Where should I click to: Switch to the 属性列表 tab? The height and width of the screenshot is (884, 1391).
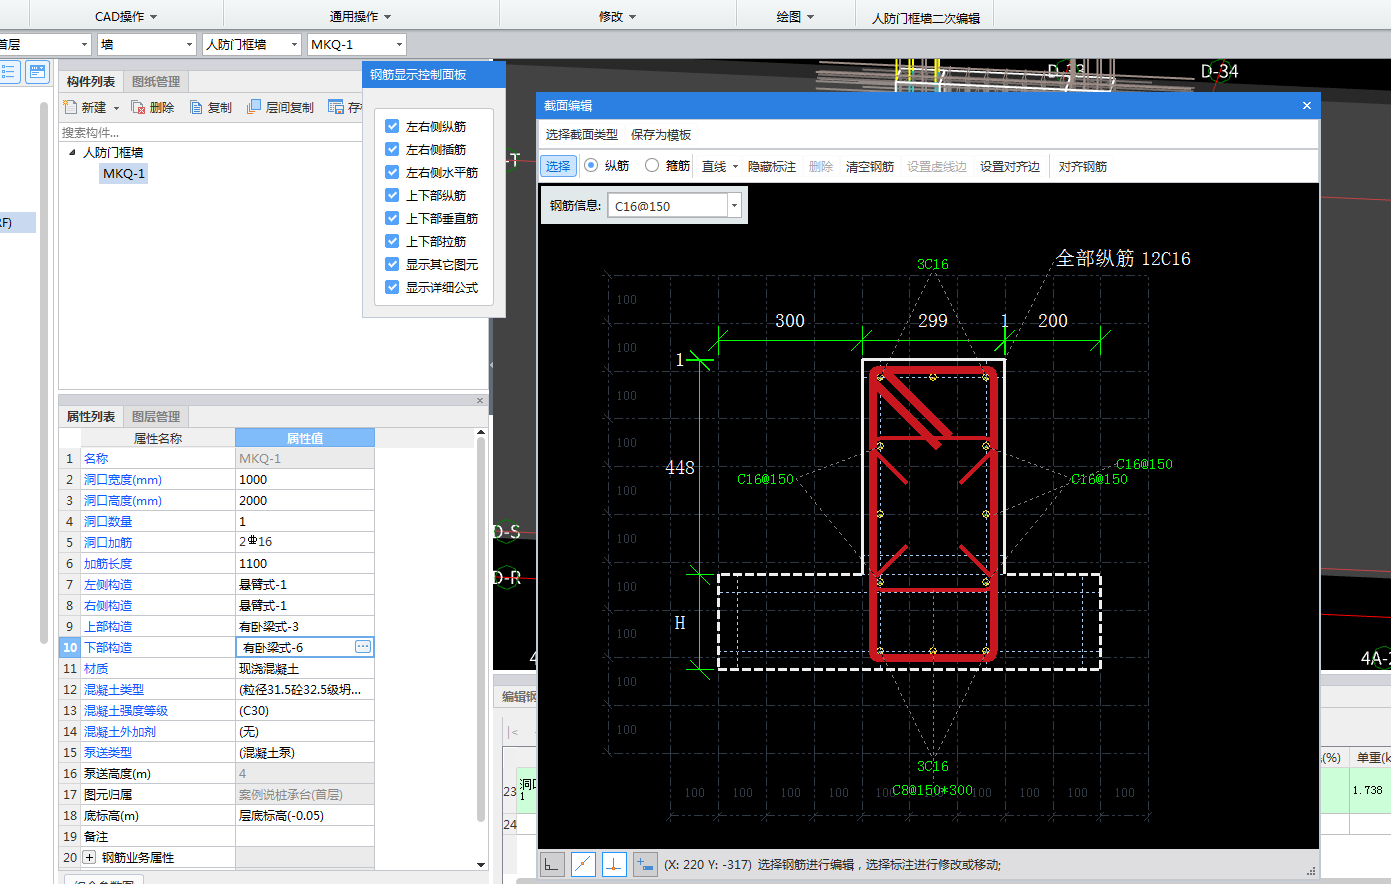click(91, 417)
